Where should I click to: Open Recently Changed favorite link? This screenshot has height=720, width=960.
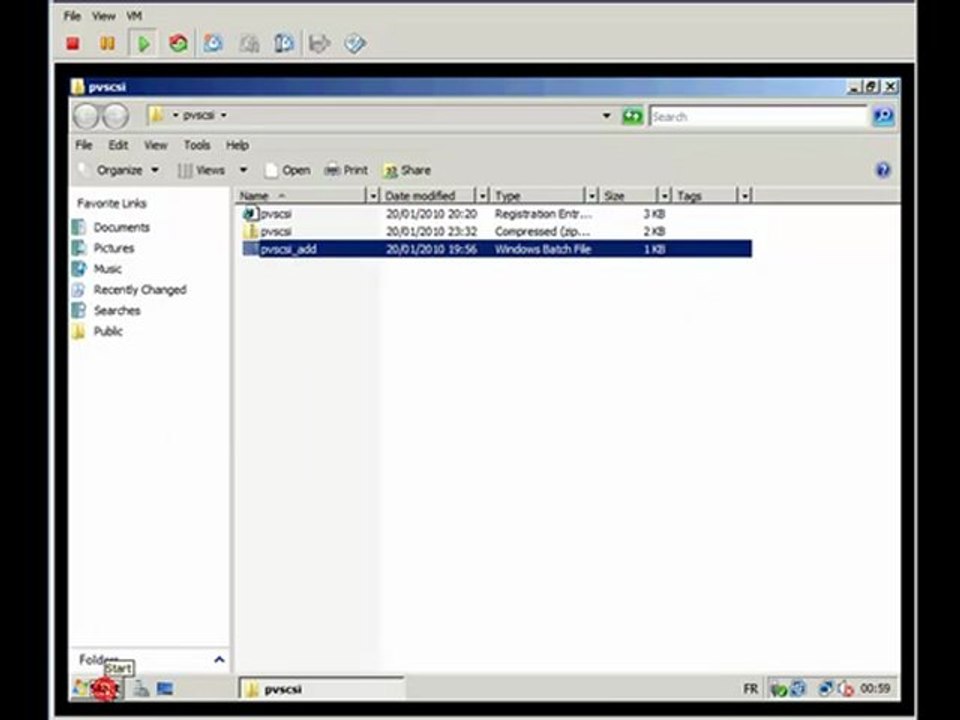point(140,290)
